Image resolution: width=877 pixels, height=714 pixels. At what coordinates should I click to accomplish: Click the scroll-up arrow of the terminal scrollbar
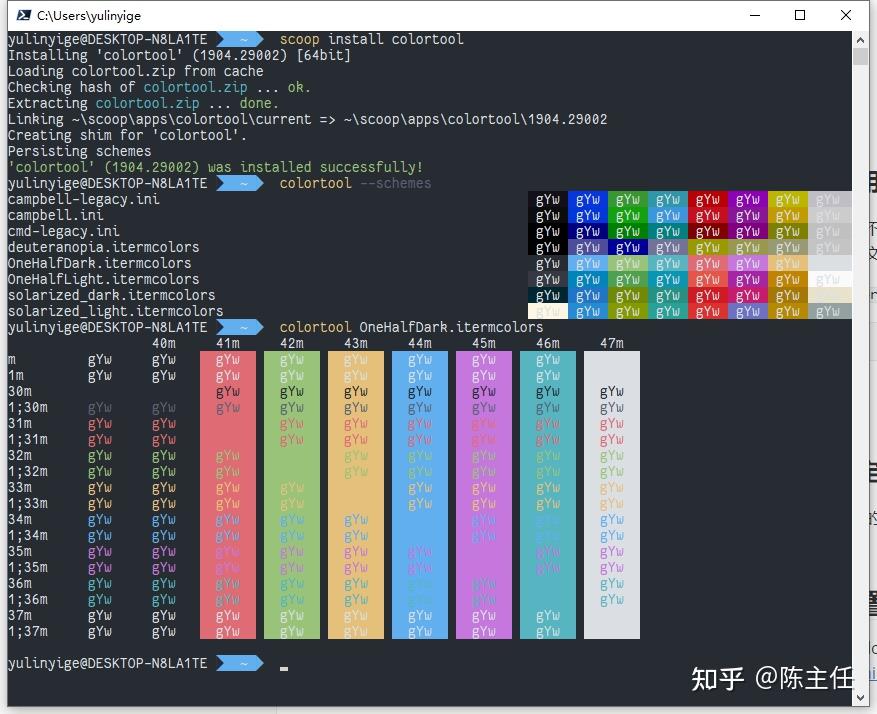click(x=857, y=39)
